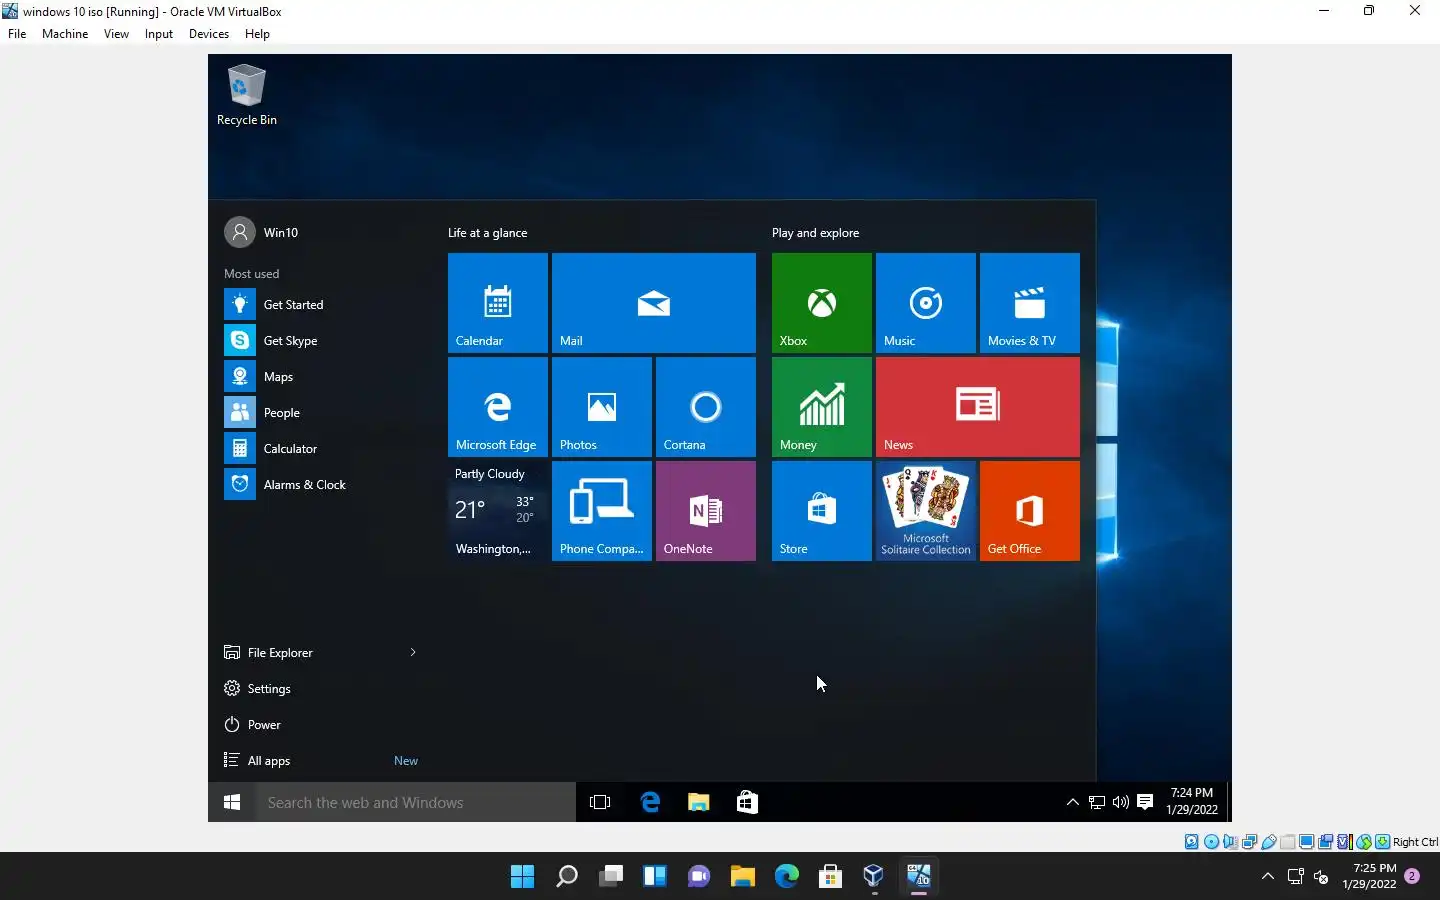
Task: Open Calculator from Most used list
Action: click(320, 448)
